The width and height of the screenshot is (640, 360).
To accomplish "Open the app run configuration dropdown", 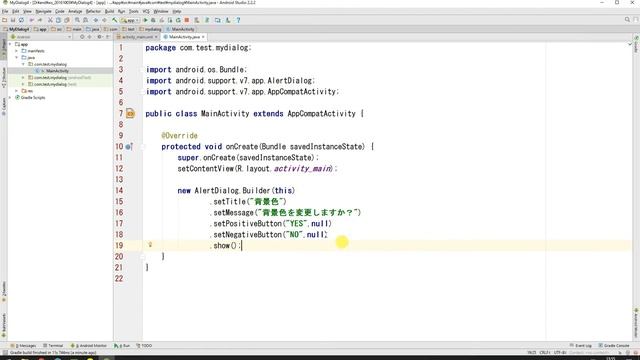I will (x=130, y=20).
